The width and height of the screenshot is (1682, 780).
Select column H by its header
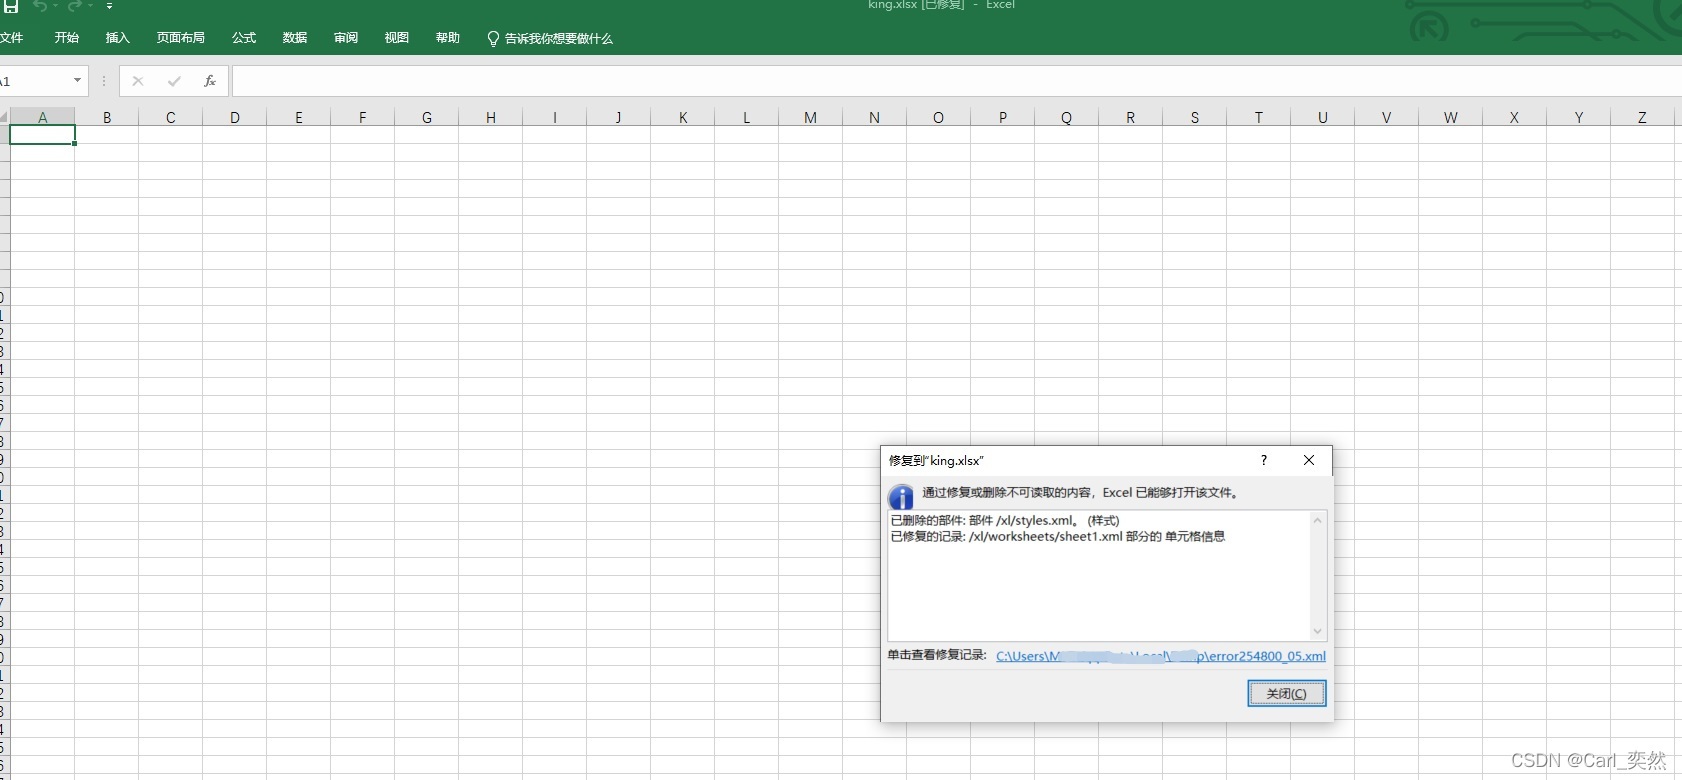491,117
